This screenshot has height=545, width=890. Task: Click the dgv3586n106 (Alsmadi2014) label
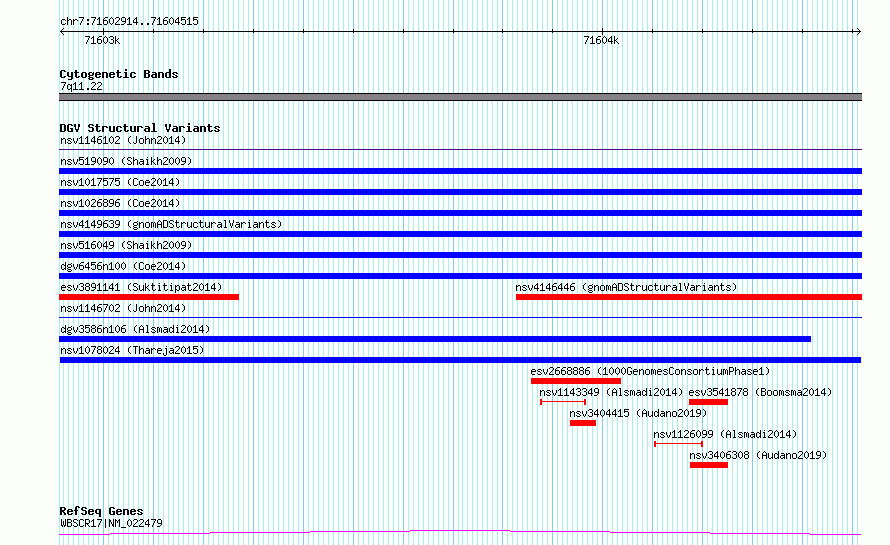coord(135,329)
